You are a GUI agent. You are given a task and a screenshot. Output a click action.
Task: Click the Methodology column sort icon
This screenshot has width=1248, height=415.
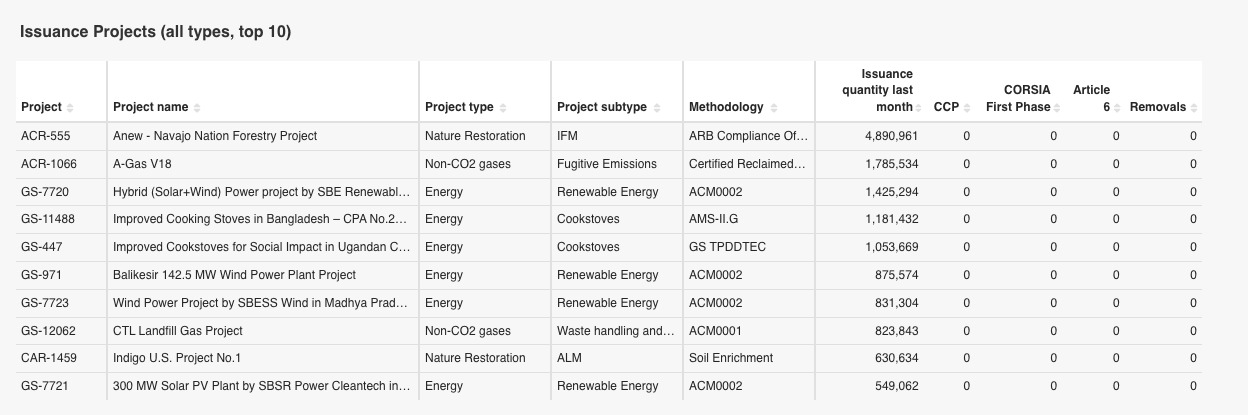[773, 108]
